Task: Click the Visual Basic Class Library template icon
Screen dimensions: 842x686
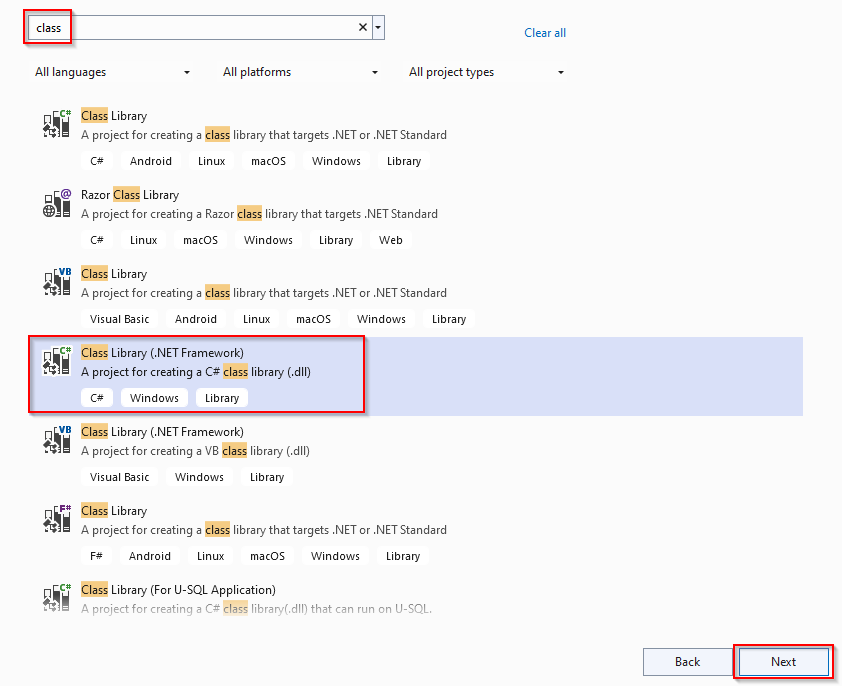Action: click(x=57, y=281)
